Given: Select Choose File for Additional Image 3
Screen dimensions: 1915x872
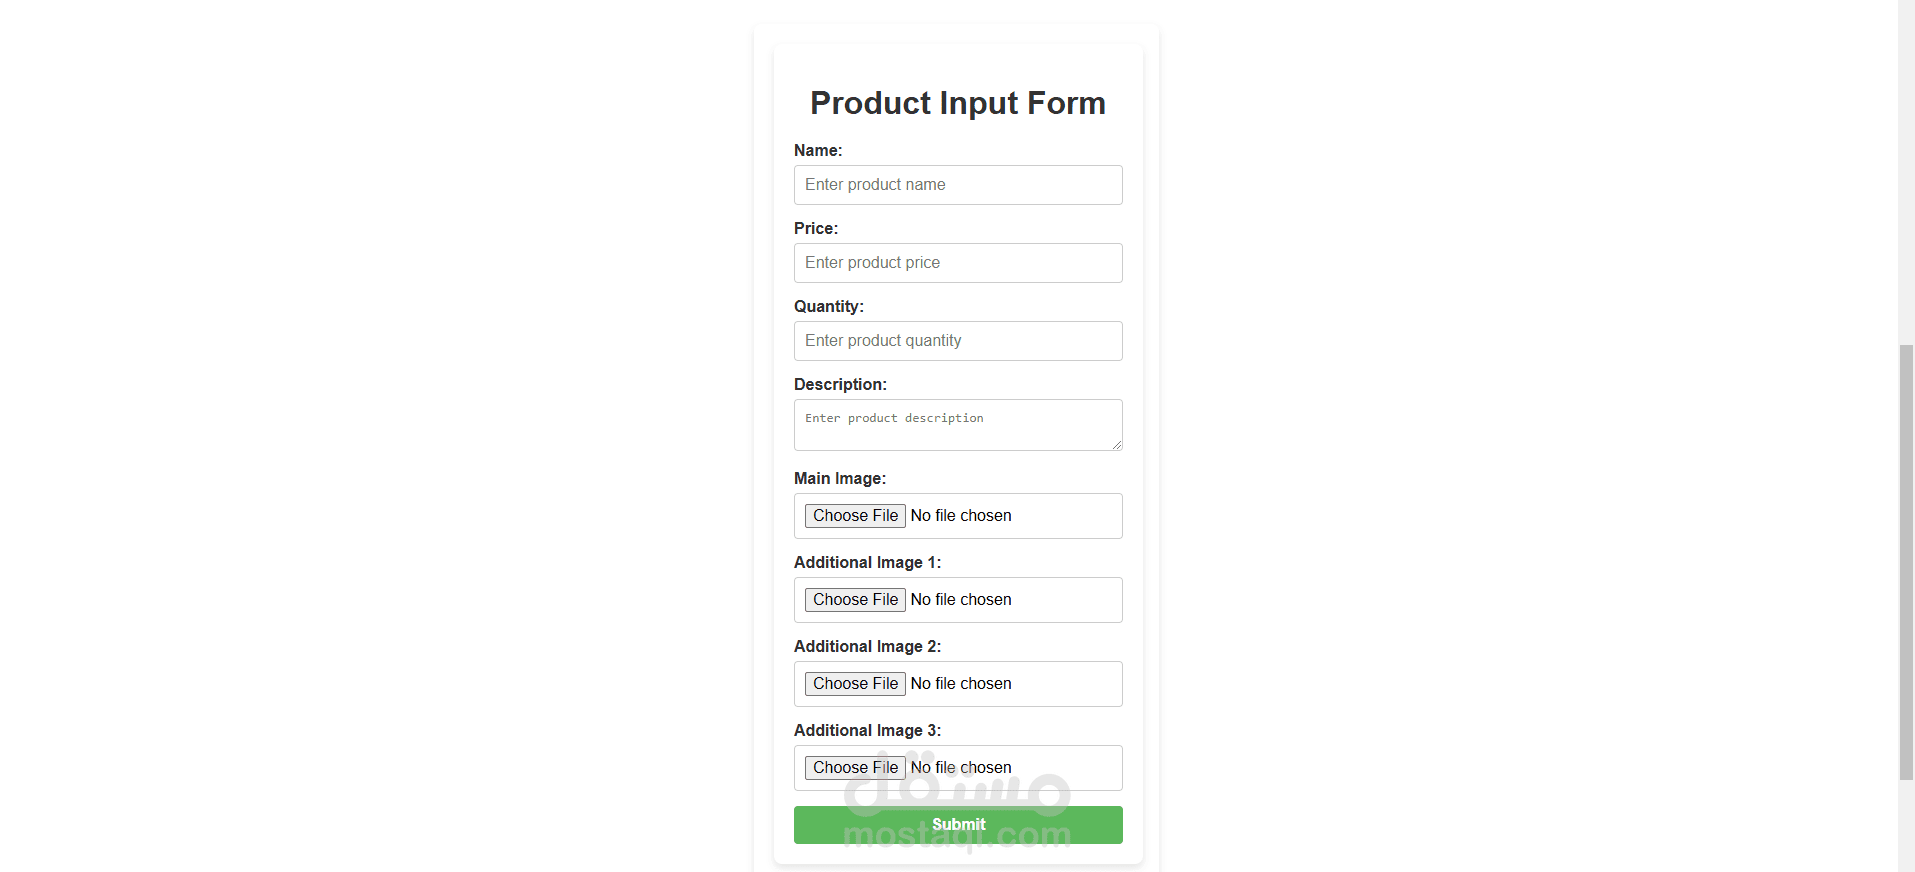Looking at the screenshot, I should point(855,768).
